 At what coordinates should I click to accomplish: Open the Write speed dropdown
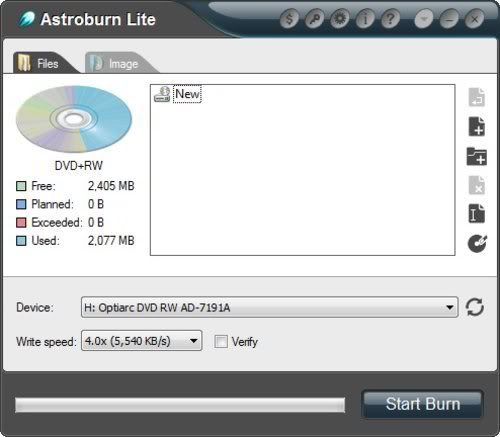(141, 341)
